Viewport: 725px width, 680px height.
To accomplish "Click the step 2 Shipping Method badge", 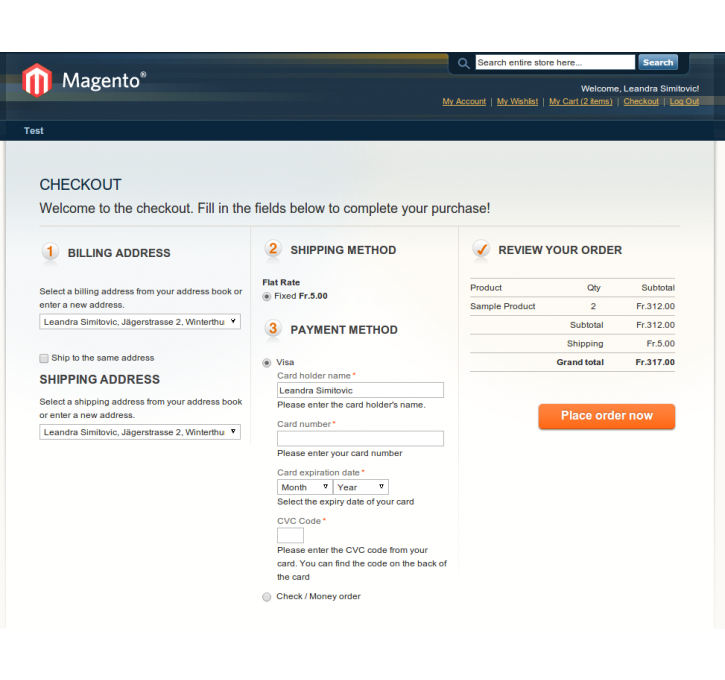I will click(x=273, y=249).
